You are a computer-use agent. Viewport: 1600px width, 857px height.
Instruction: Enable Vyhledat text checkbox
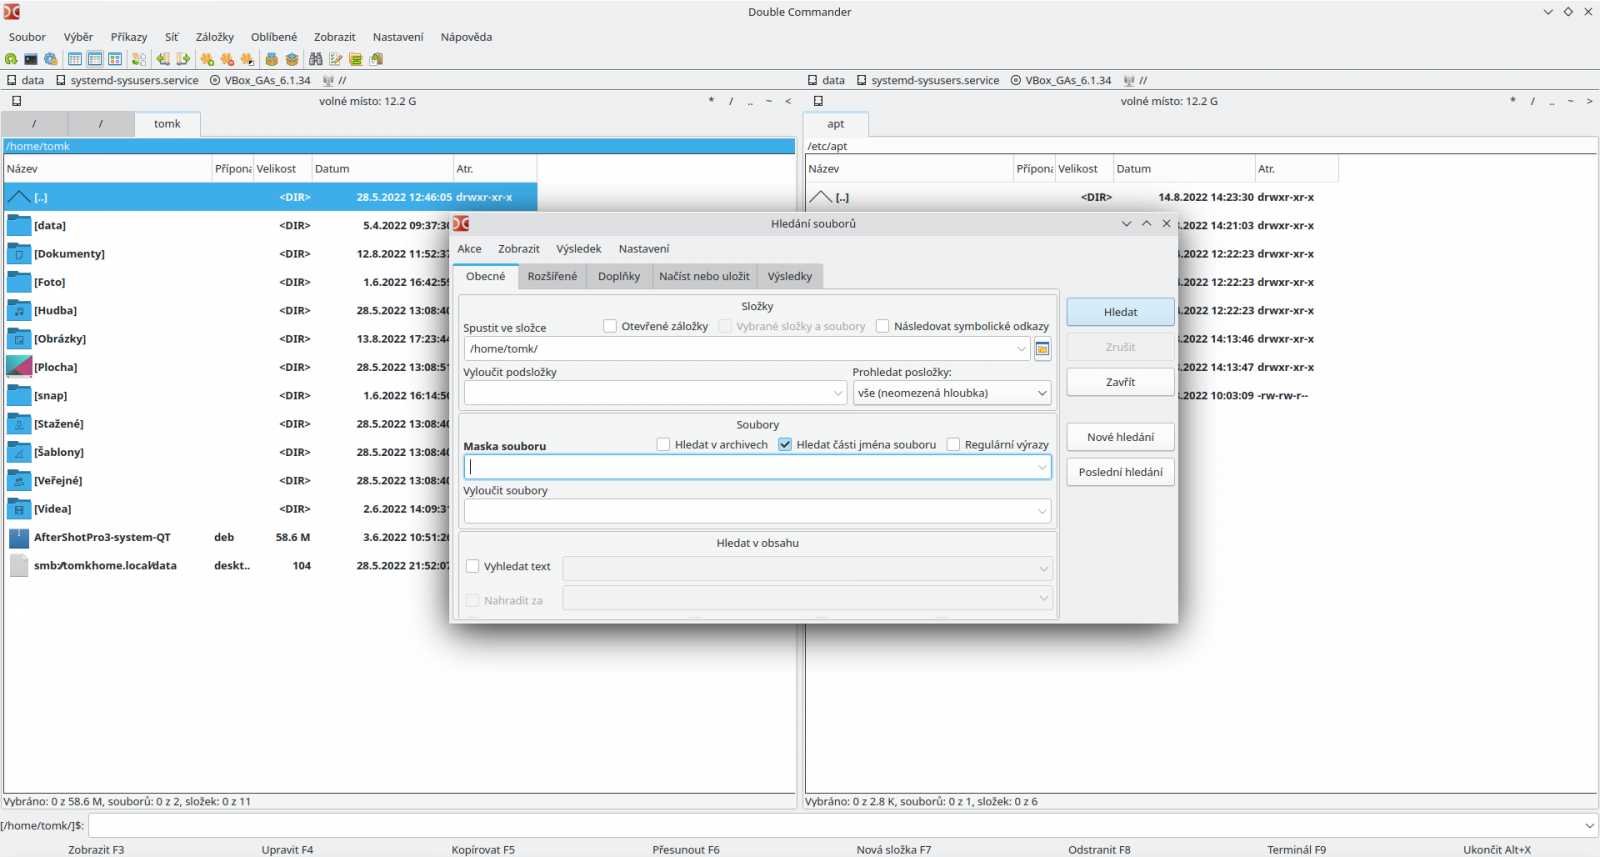tap(473, 566)
